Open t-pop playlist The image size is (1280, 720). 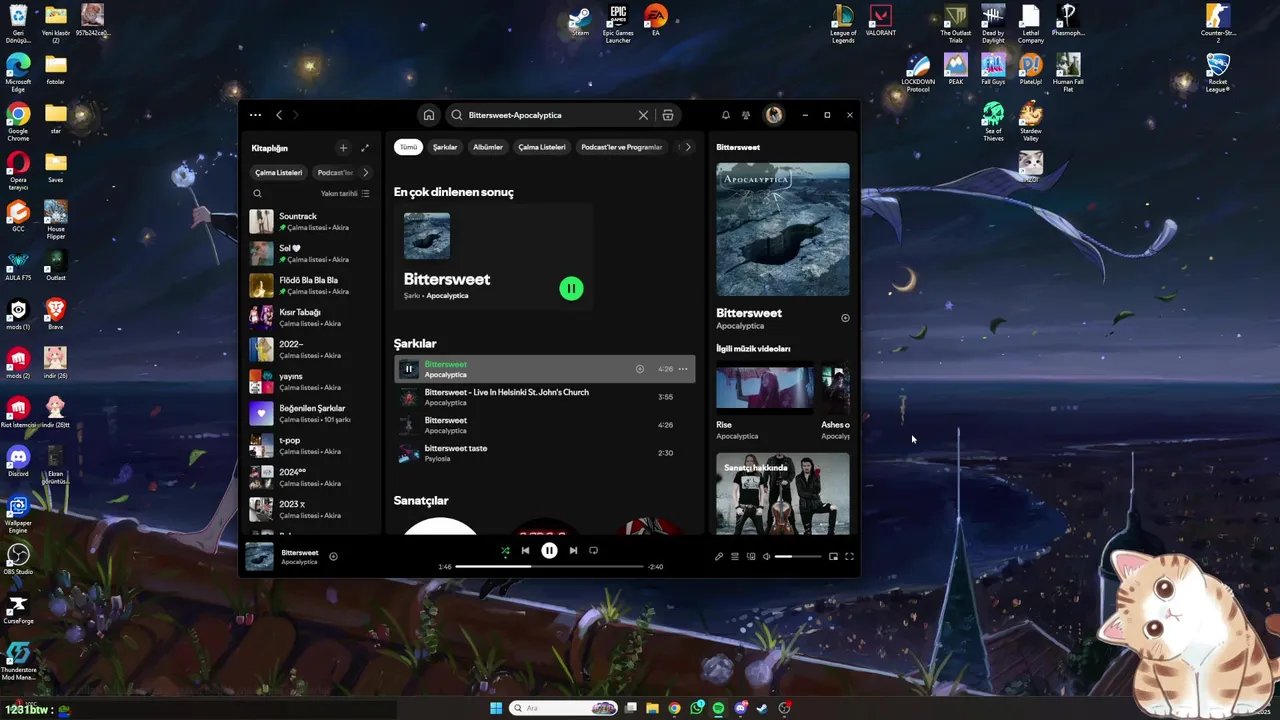tap(311, 445)
